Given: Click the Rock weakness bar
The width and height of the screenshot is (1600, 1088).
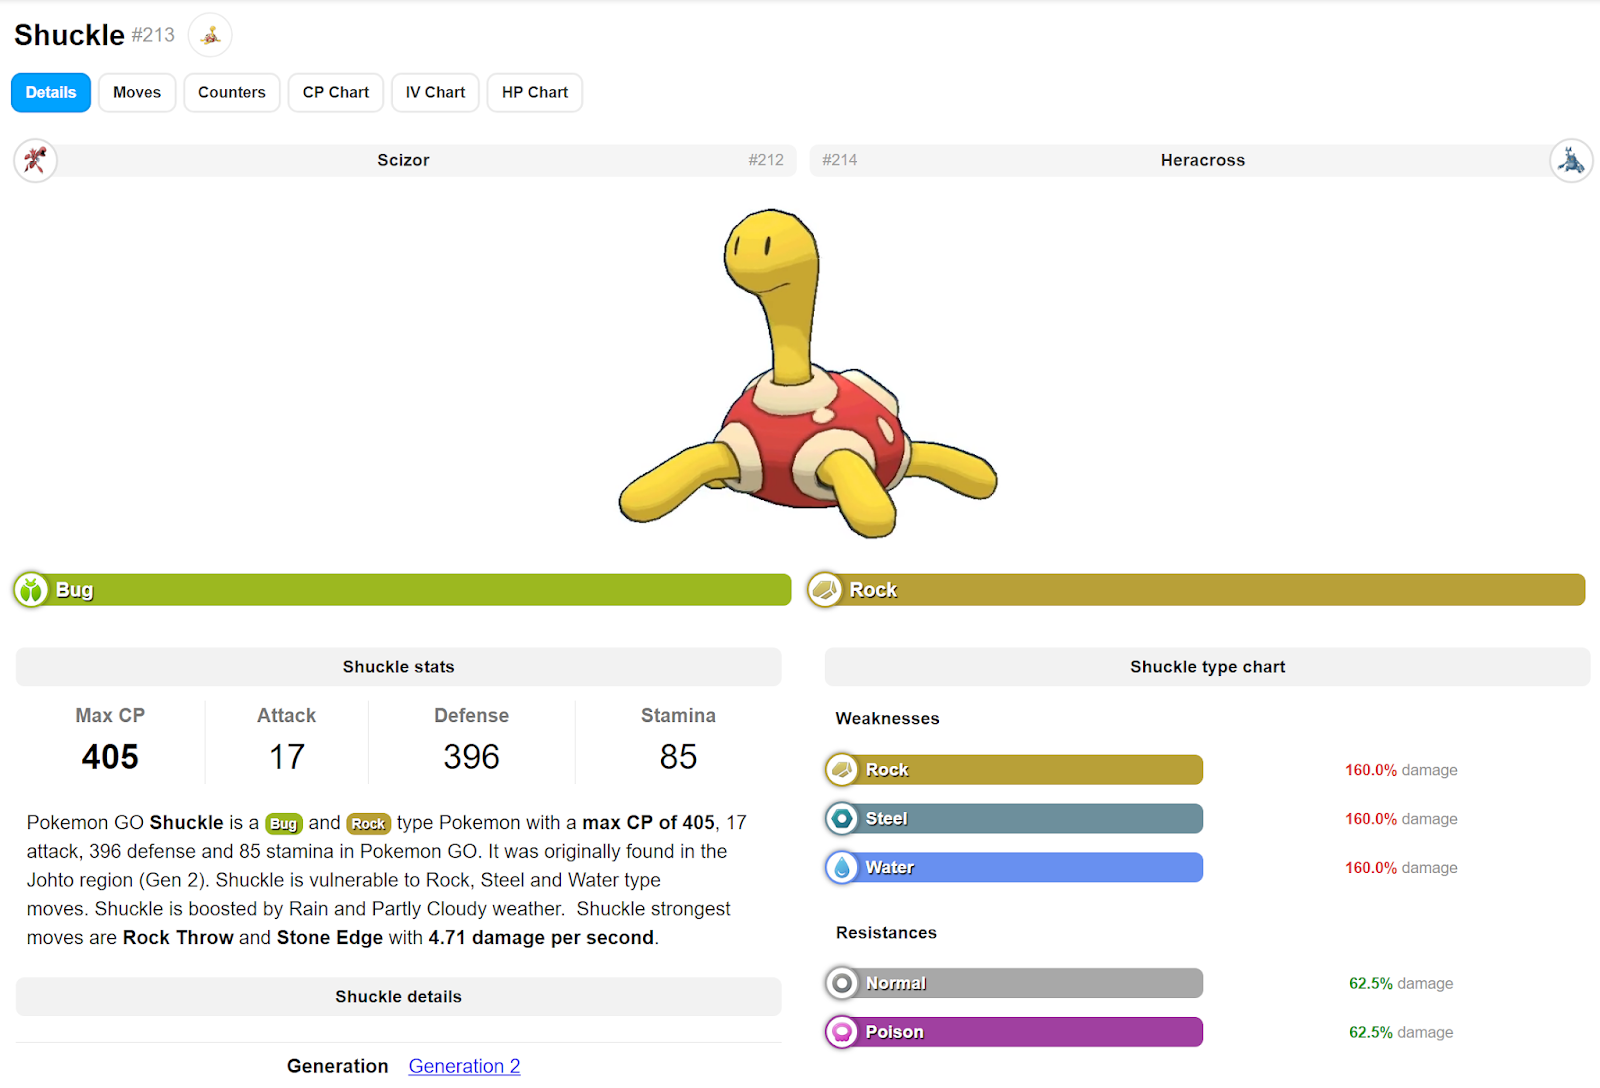Looking at the screenshot, I should pyautogui.click(x=1014, y=770).
